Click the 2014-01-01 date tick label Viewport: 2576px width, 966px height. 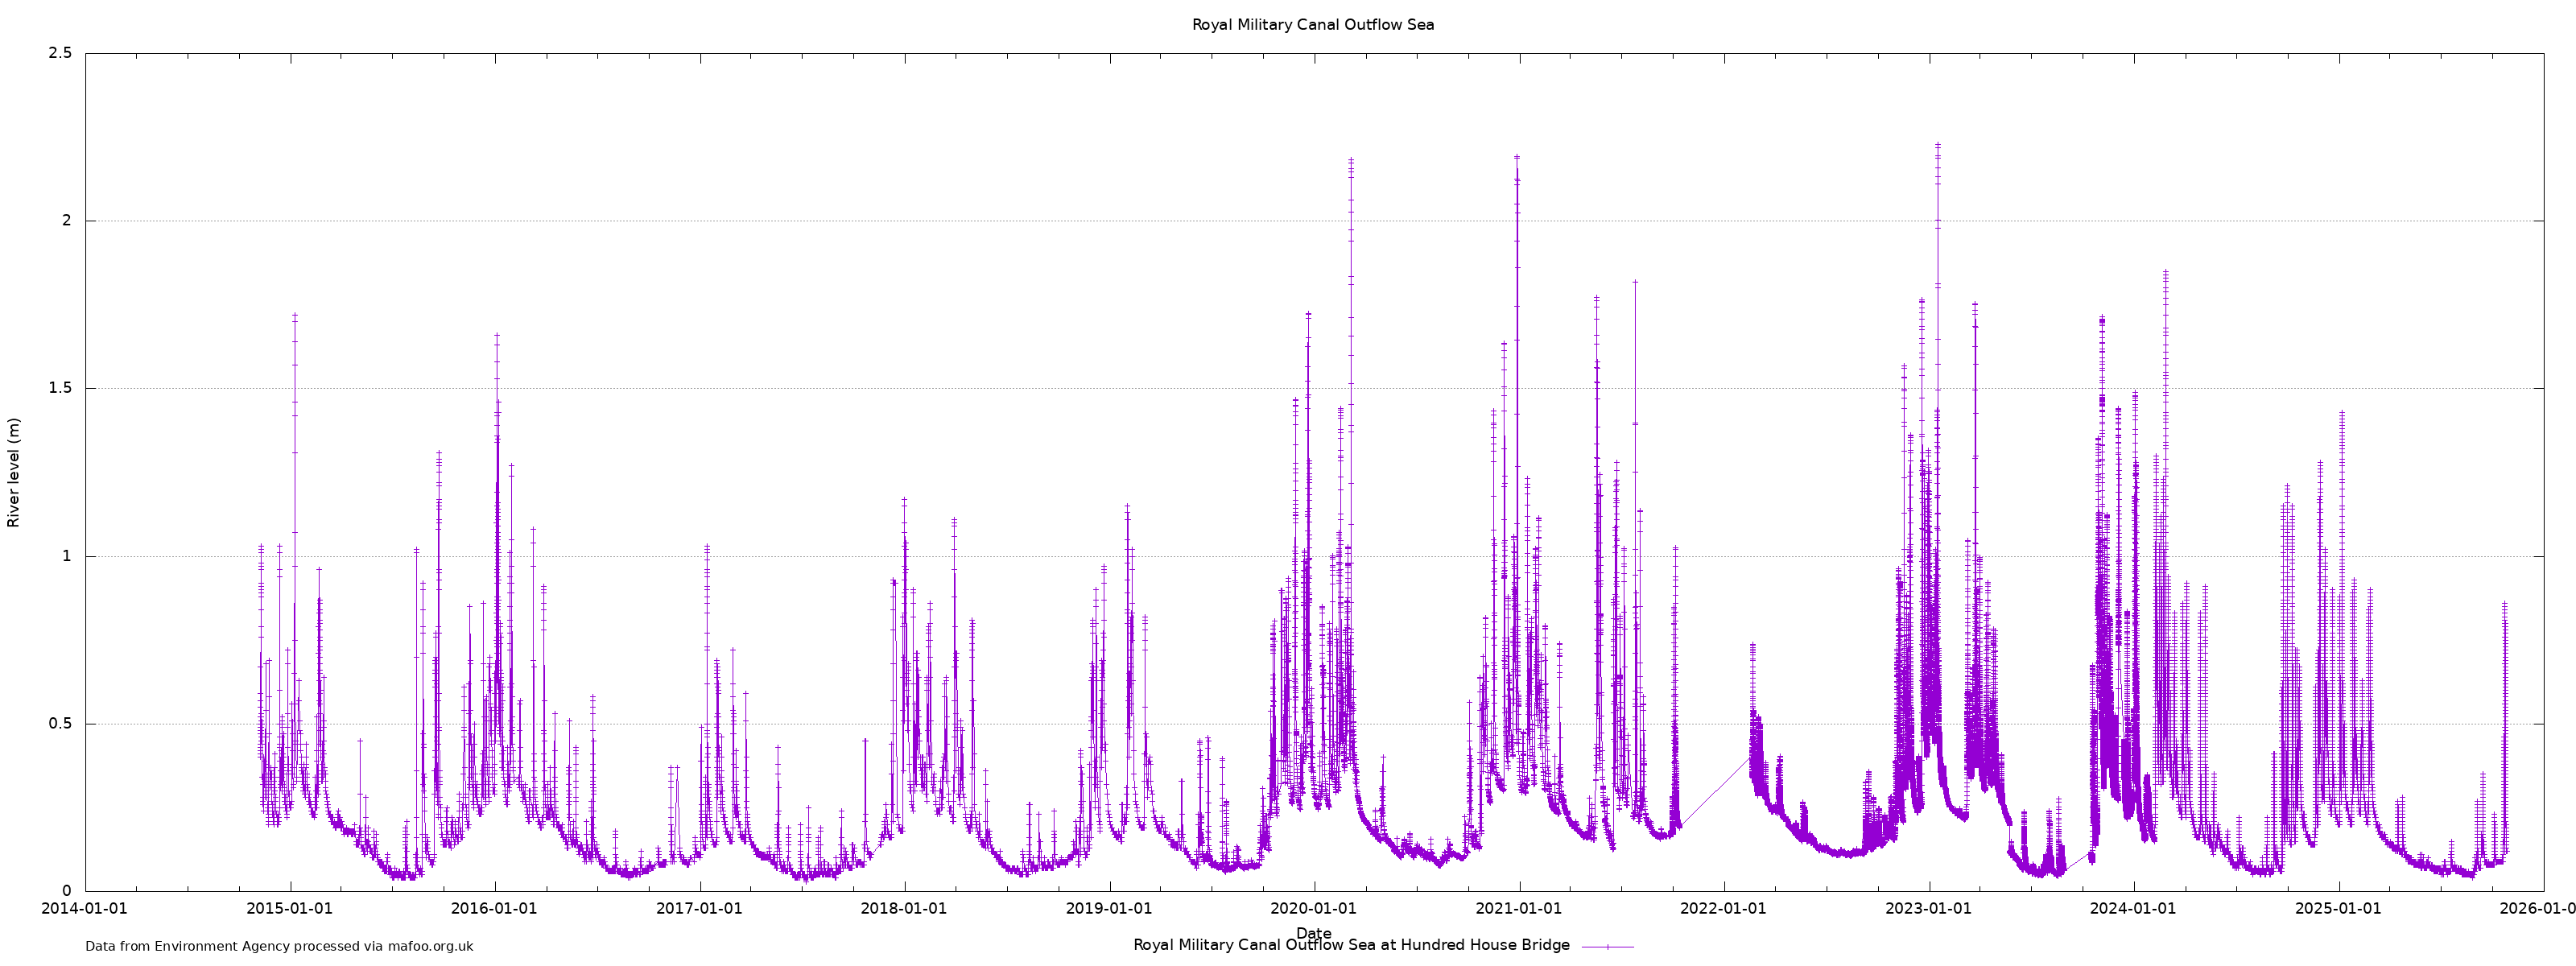(x=85, y=909)
